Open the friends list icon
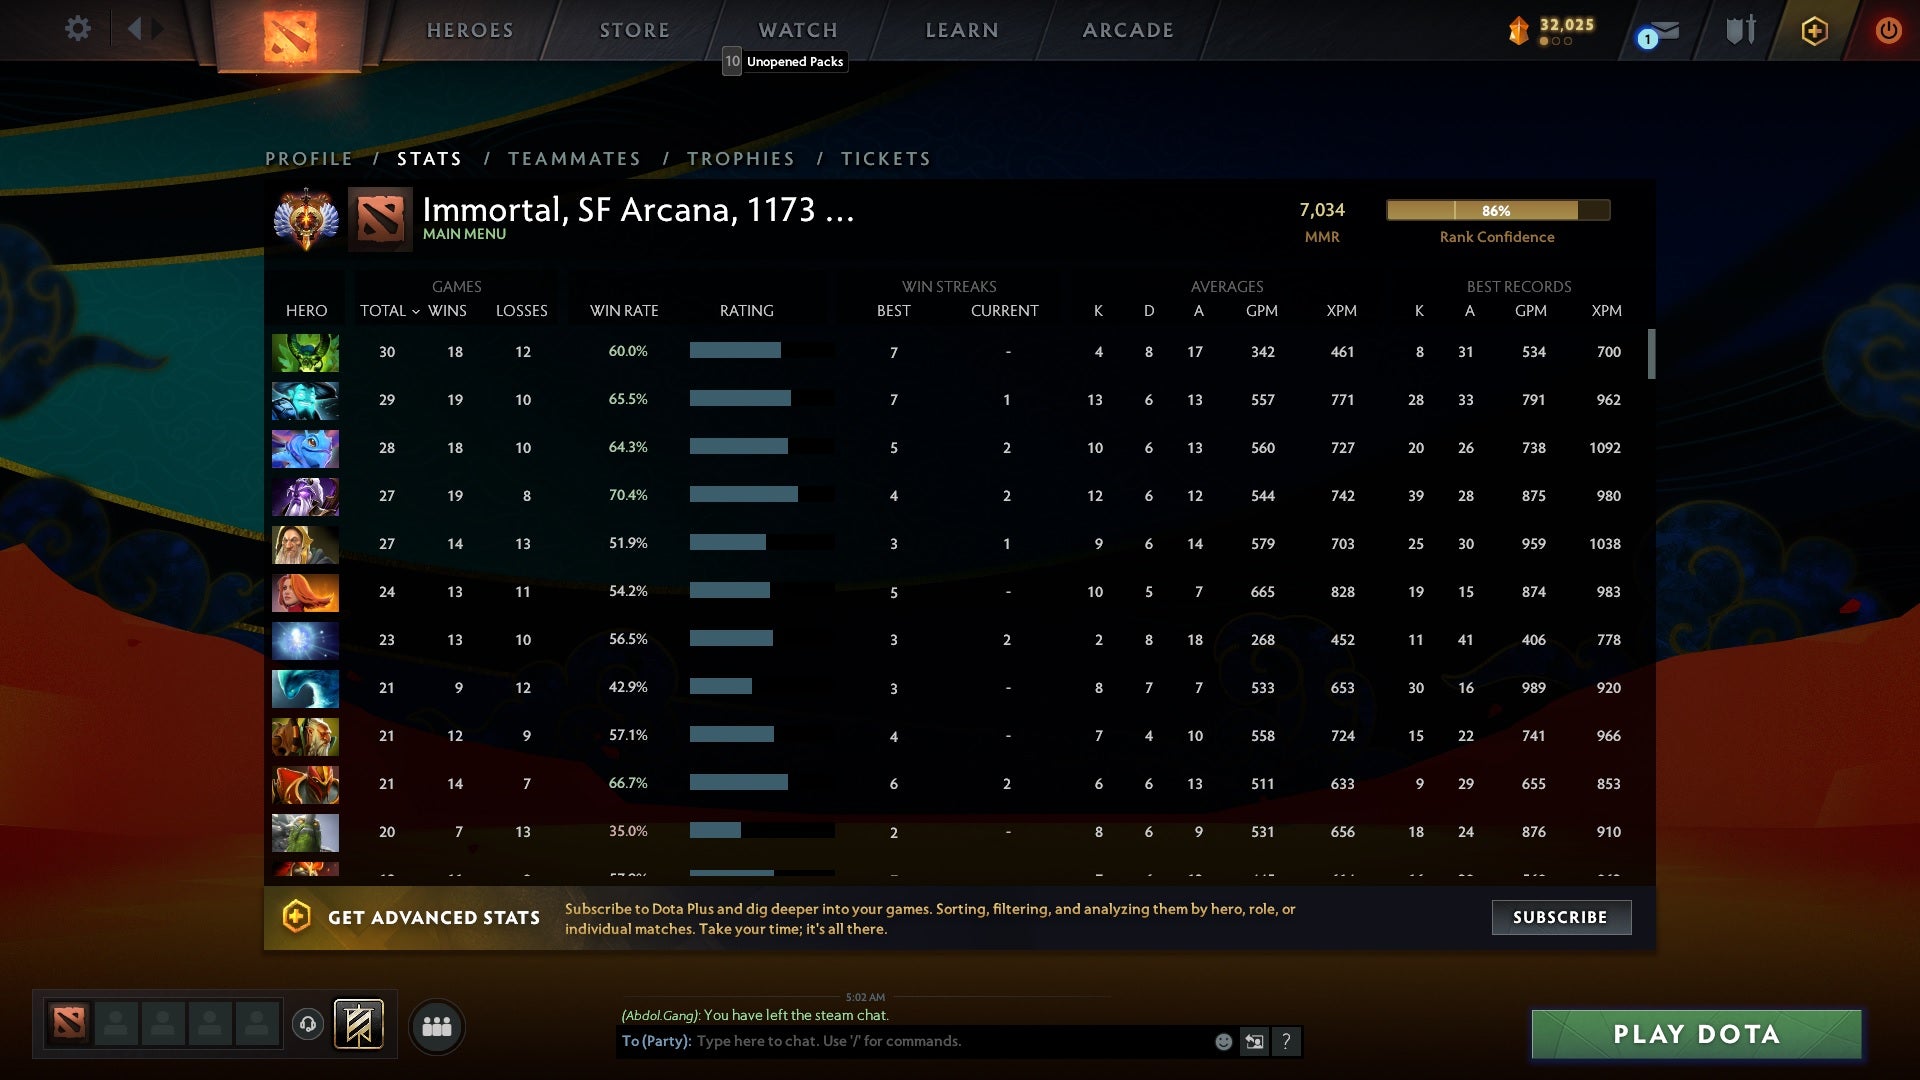The image size is (1920, 1080). (x=437, y=1025)
